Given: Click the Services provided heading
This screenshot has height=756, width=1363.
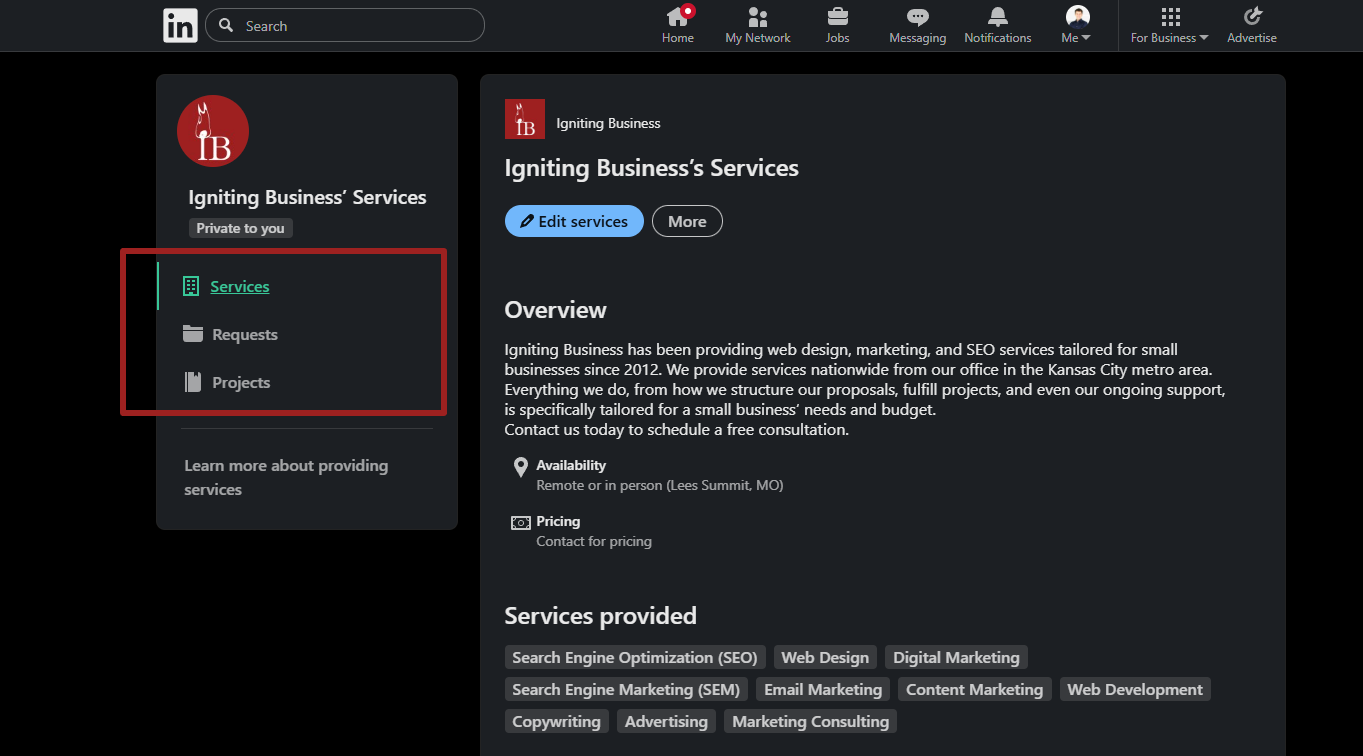Looking at the screenshot, I should [x=600, y=616].
